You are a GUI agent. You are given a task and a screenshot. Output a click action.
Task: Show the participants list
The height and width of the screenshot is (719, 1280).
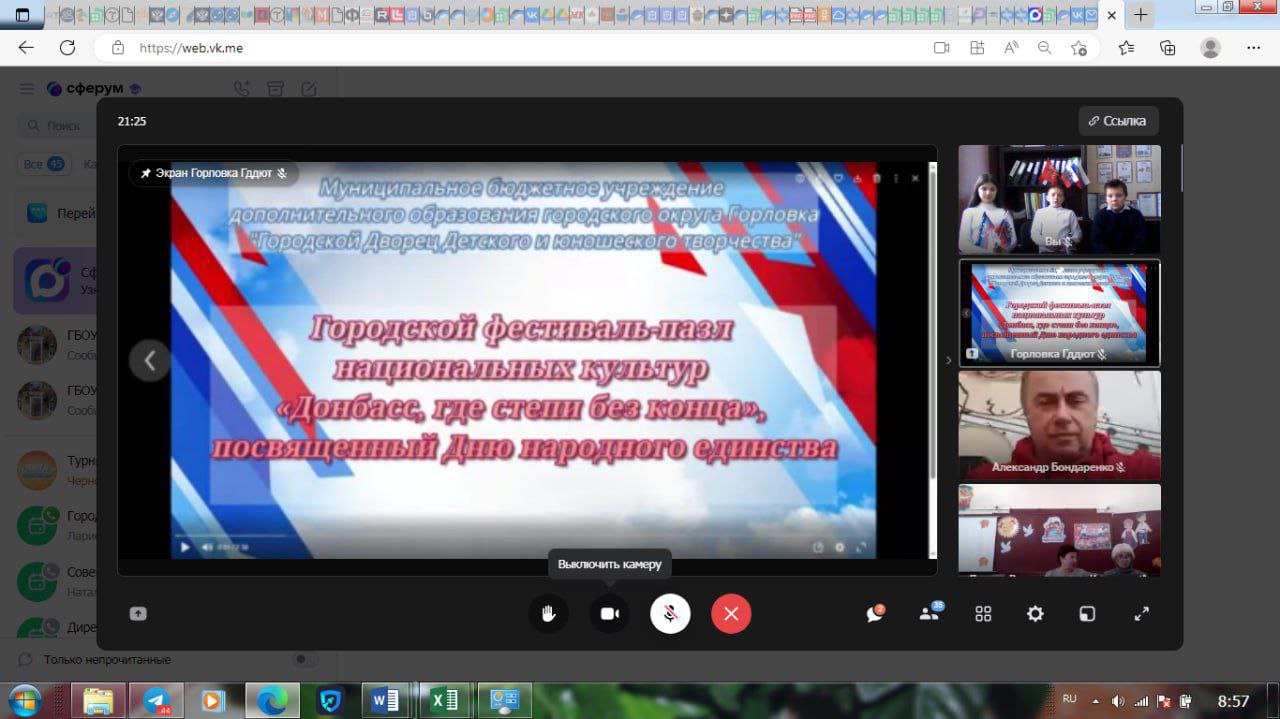click(929, 614)
